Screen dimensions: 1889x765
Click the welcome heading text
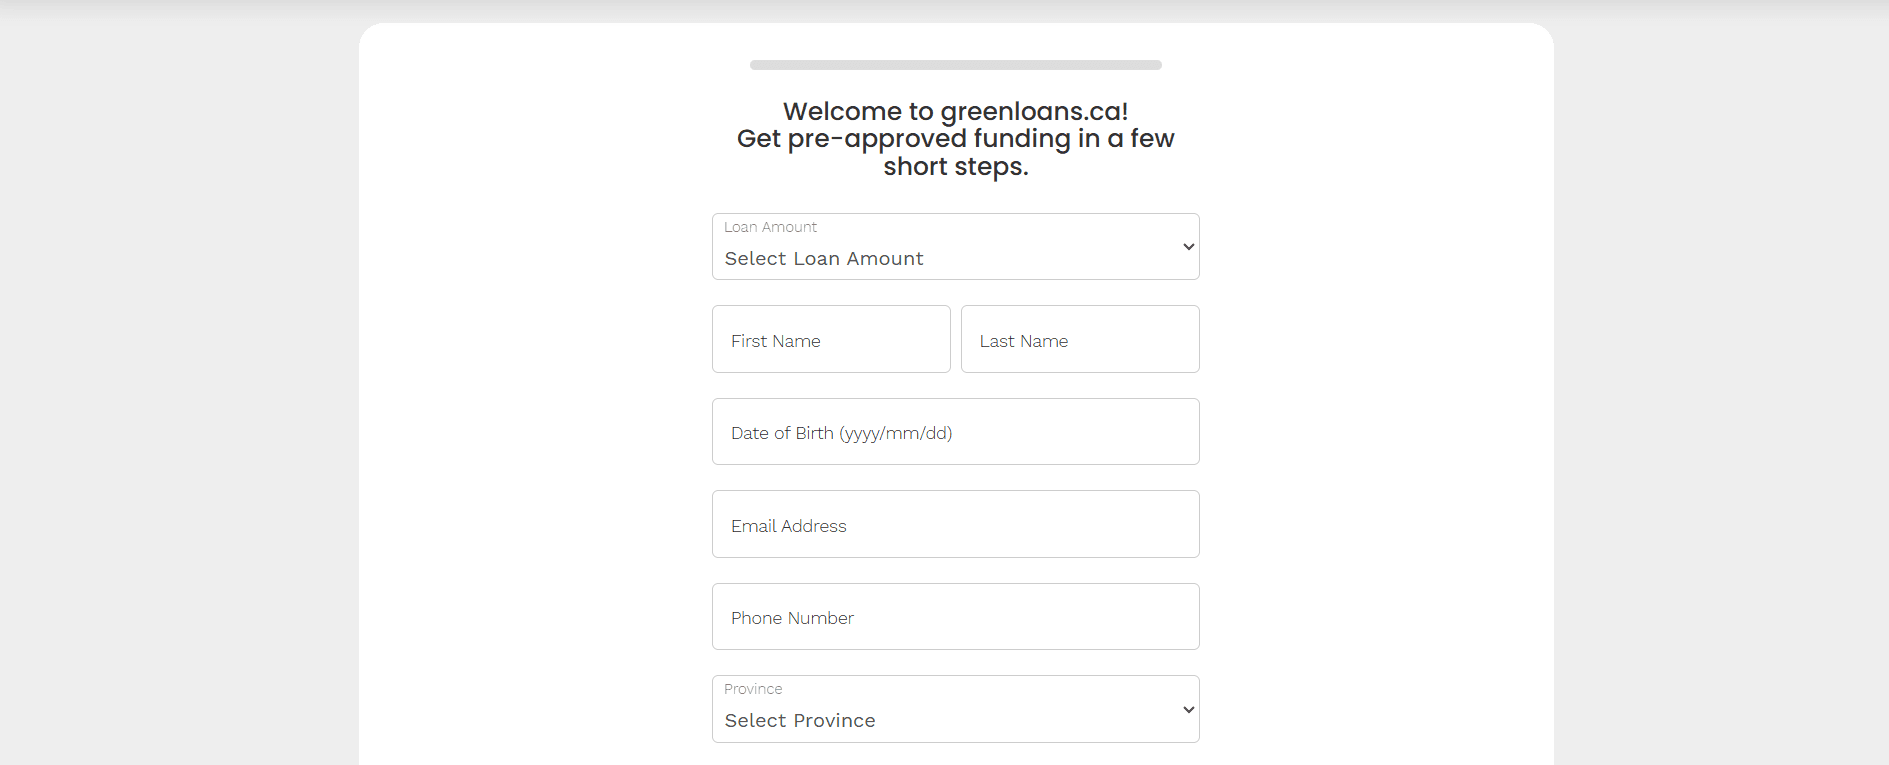coord(955,138)
